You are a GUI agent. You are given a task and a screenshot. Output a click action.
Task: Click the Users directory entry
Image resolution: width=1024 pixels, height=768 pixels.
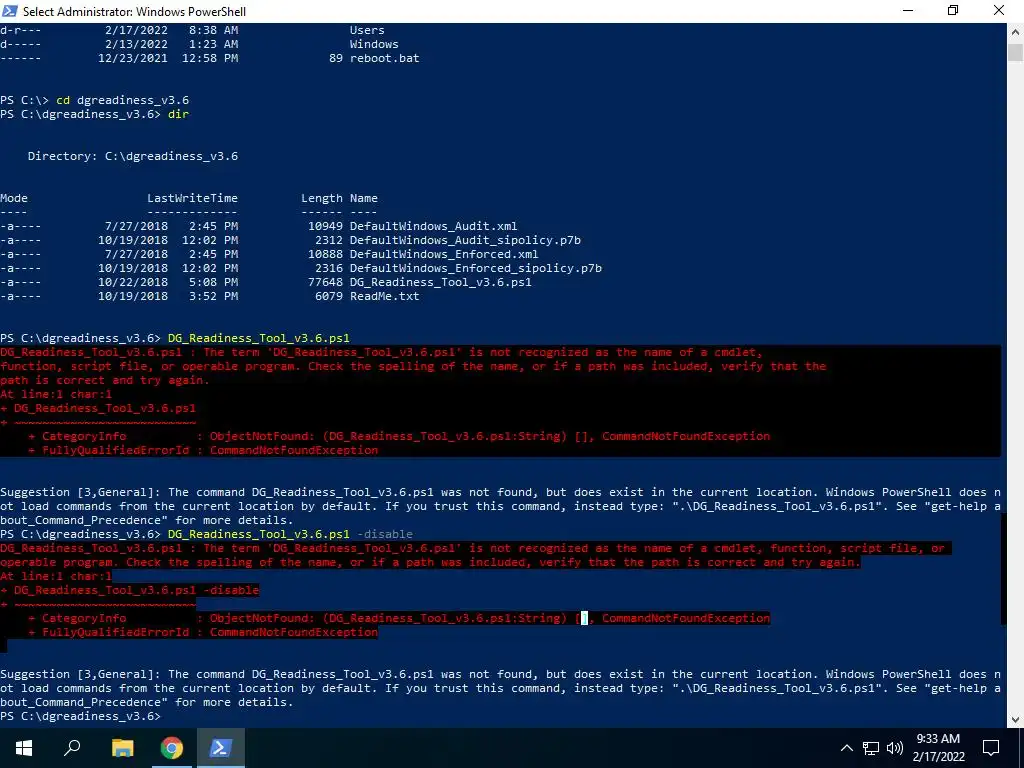click(x=367, y=30)
